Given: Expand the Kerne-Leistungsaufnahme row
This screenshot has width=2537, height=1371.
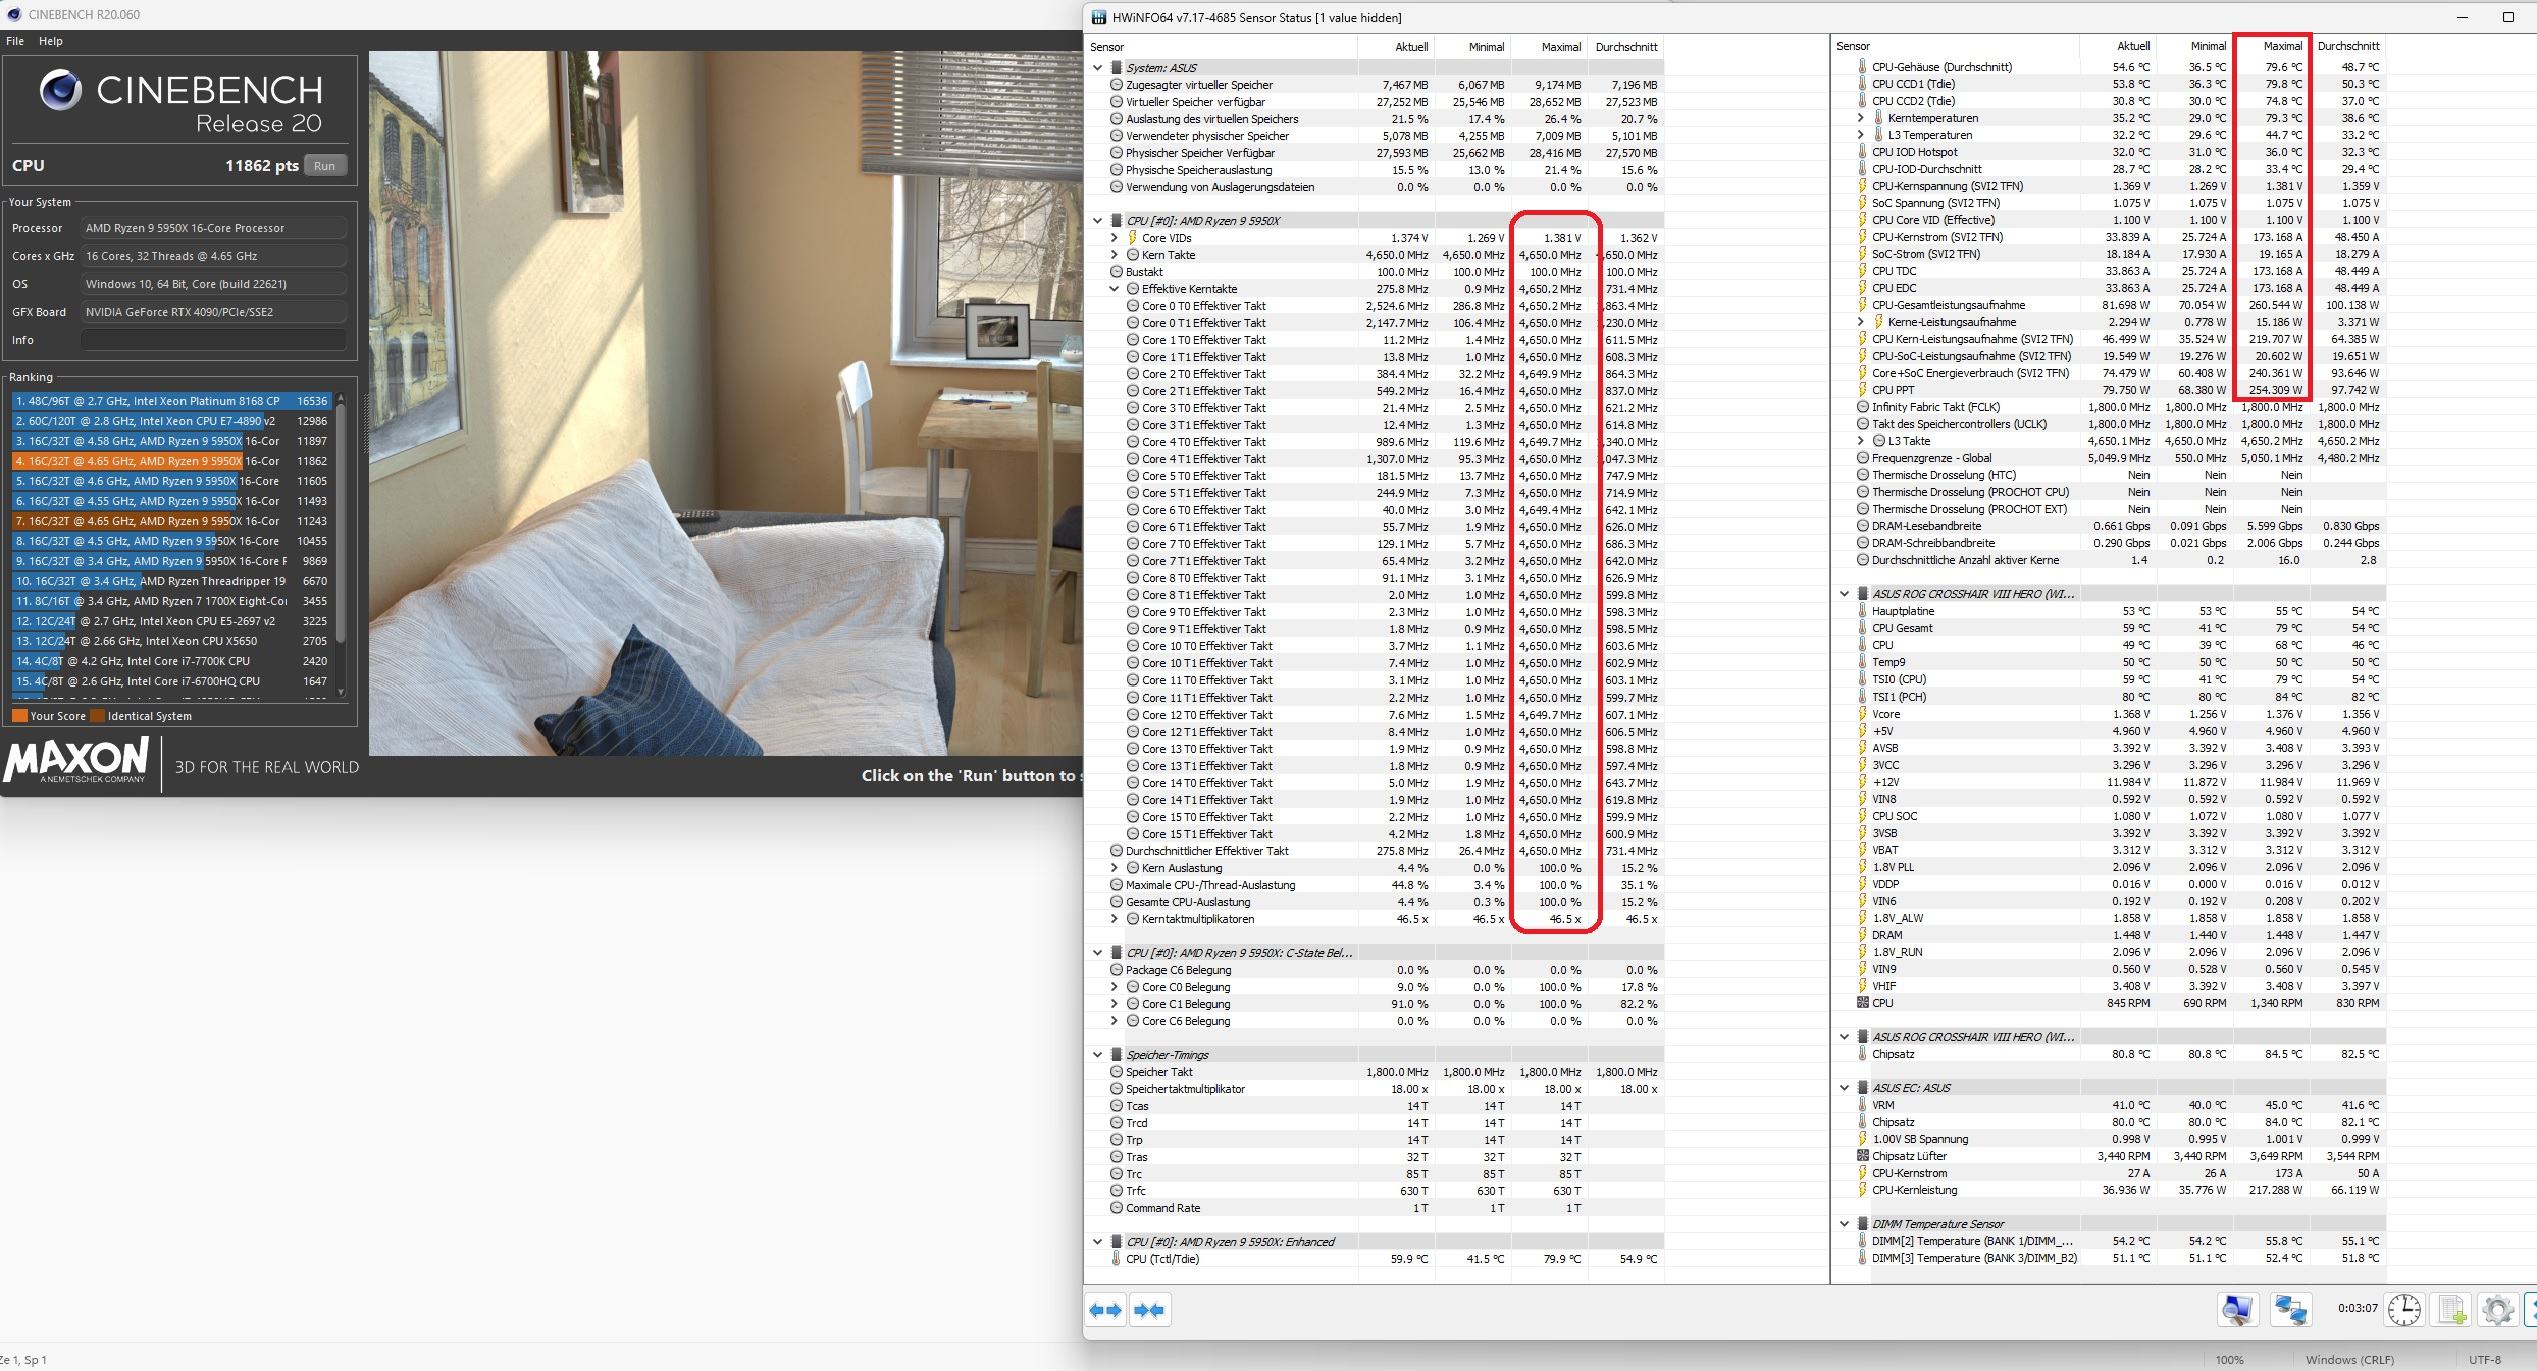Looking at the screenshot, I should (1860, 322).
